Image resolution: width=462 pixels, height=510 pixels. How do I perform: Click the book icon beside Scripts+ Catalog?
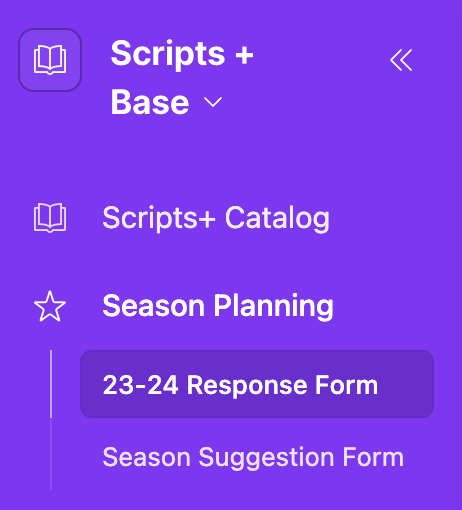pyautogui.click(x=50, y=218)
